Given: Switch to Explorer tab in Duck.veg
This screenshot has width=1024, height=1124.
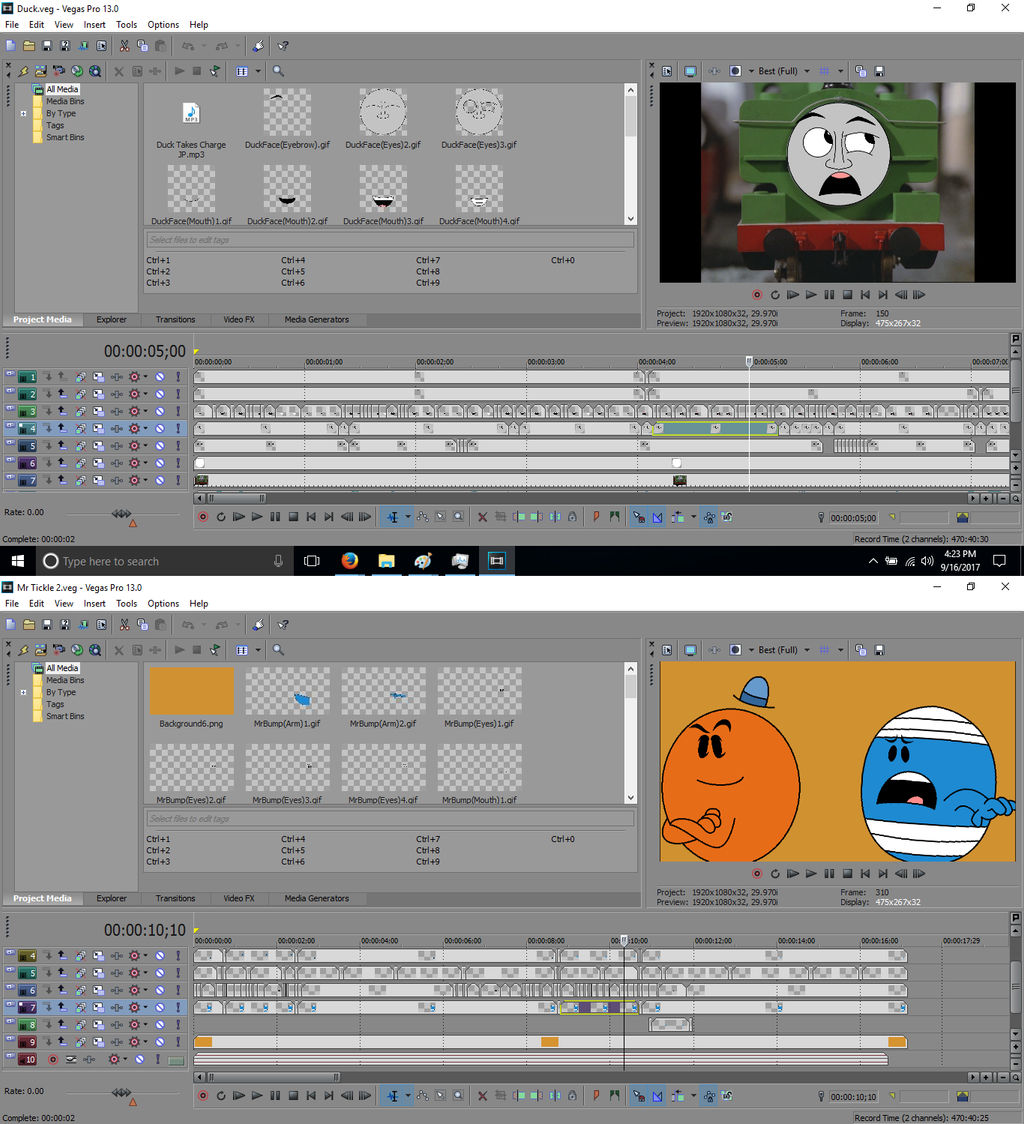Looking at the screenshot, I should 111,320.
